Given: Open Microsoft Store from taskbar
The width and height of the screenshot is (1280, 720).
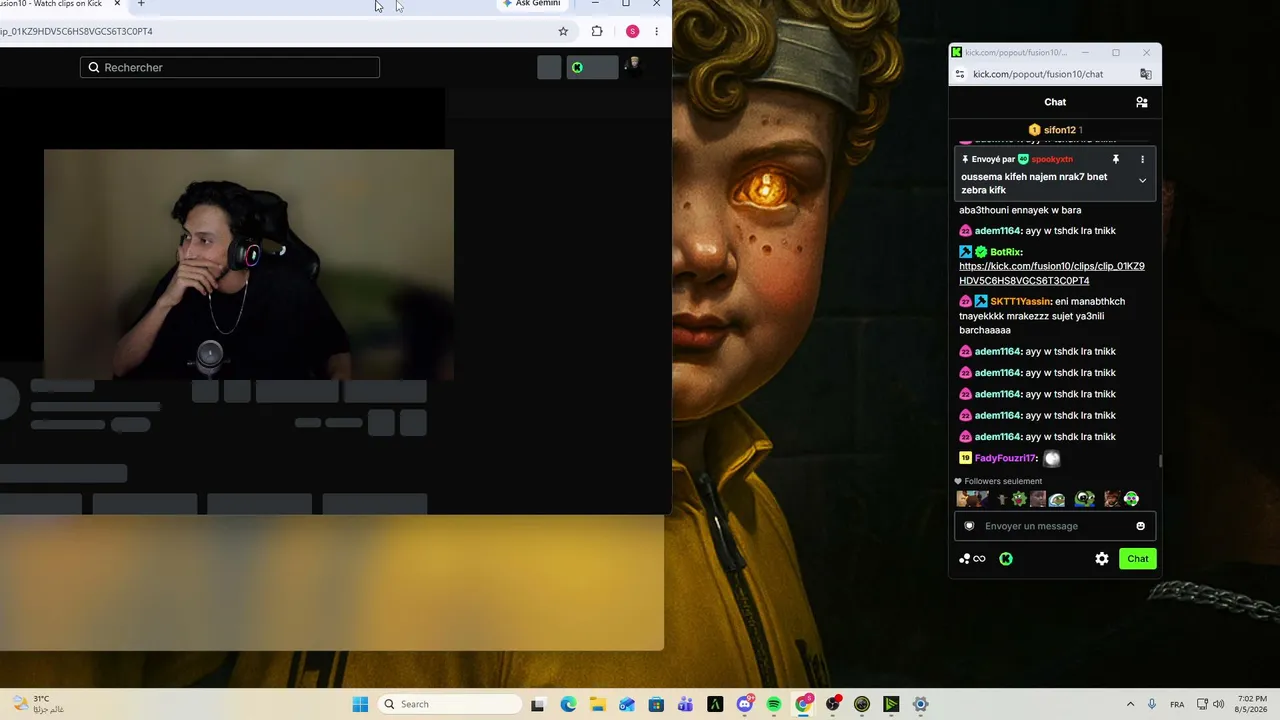Looking at the screenshot, I should coord(656,704).
